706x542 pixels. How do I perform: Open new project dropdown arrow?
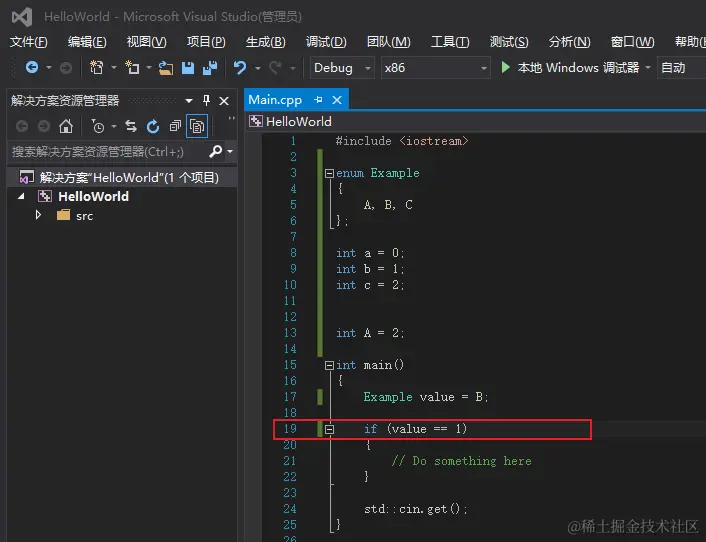click(x=113, y=68)
